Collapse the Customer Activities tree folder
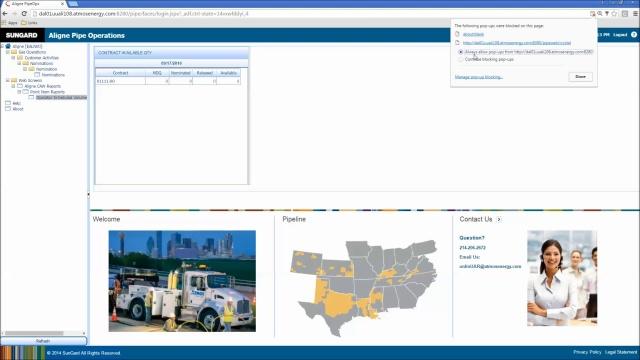The image size is (640, 360). [x=13, y=58]
